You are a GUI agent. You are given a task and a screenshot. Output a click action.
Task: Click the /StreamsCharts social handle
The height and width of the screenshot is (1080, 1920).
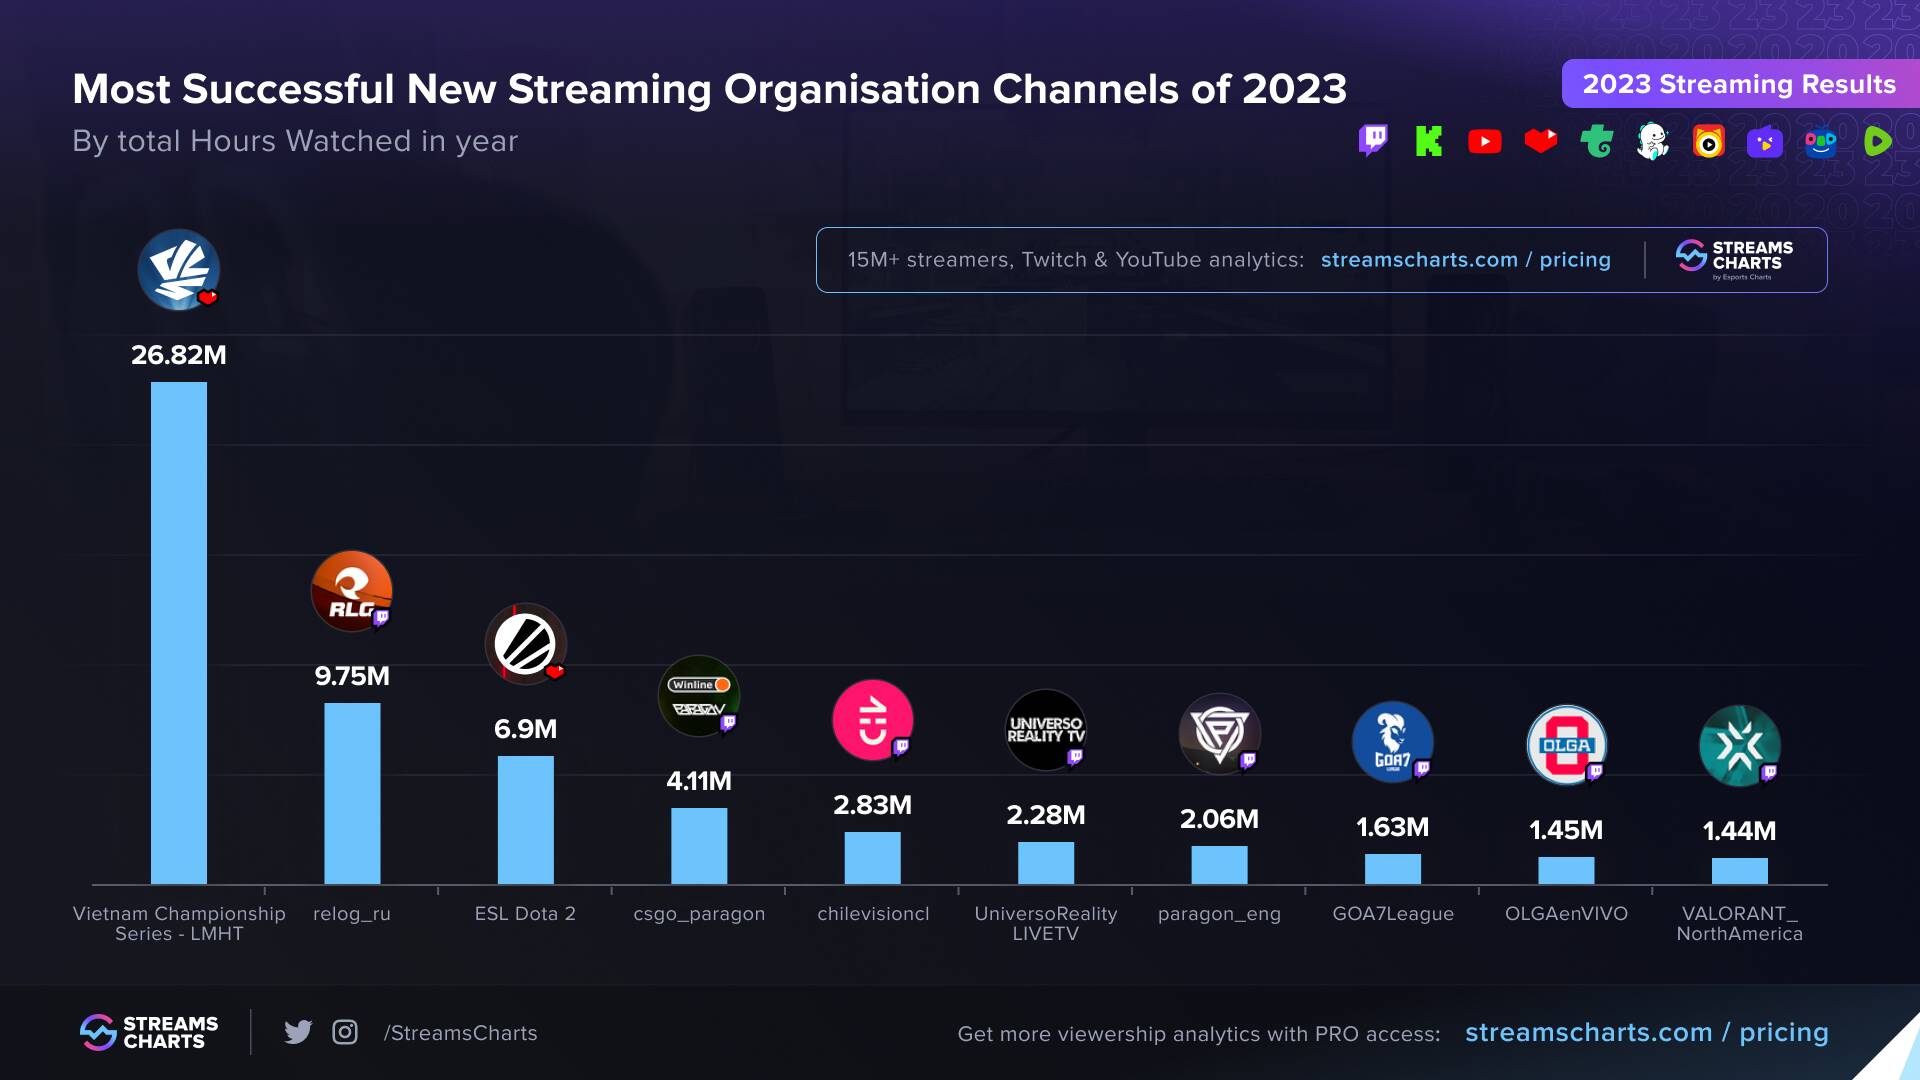coord(461,1033)
